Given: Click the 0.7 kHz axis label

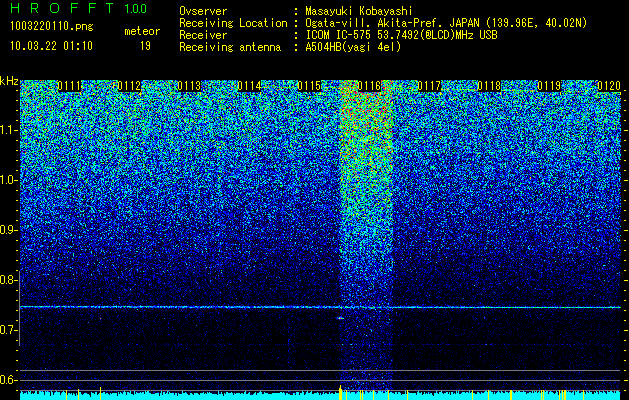Looking at the screenshot, I should 8,330.
